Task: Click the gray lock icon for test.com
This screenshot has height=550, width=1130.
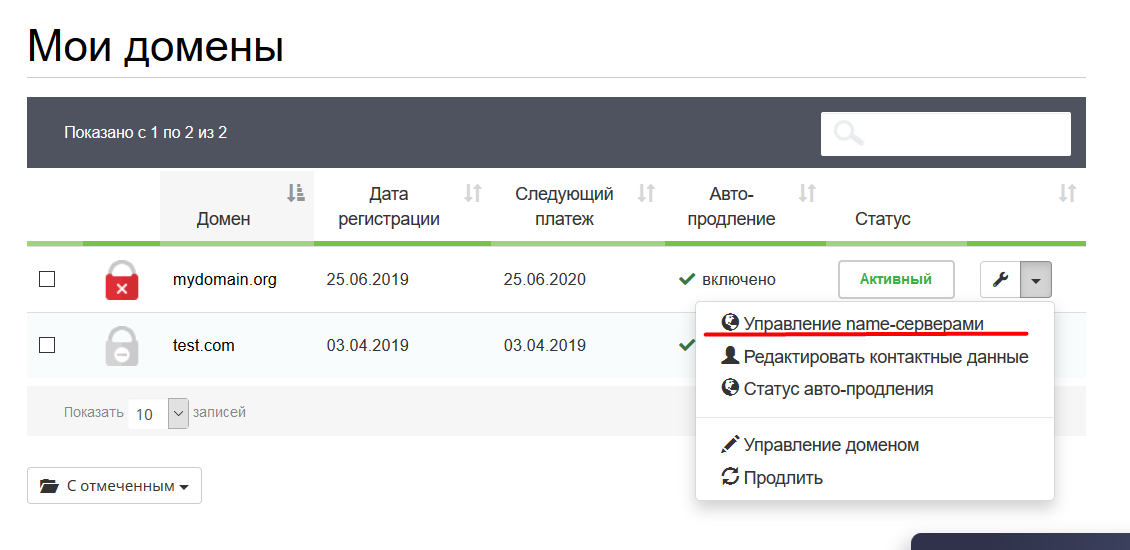Action: [122, 346]
